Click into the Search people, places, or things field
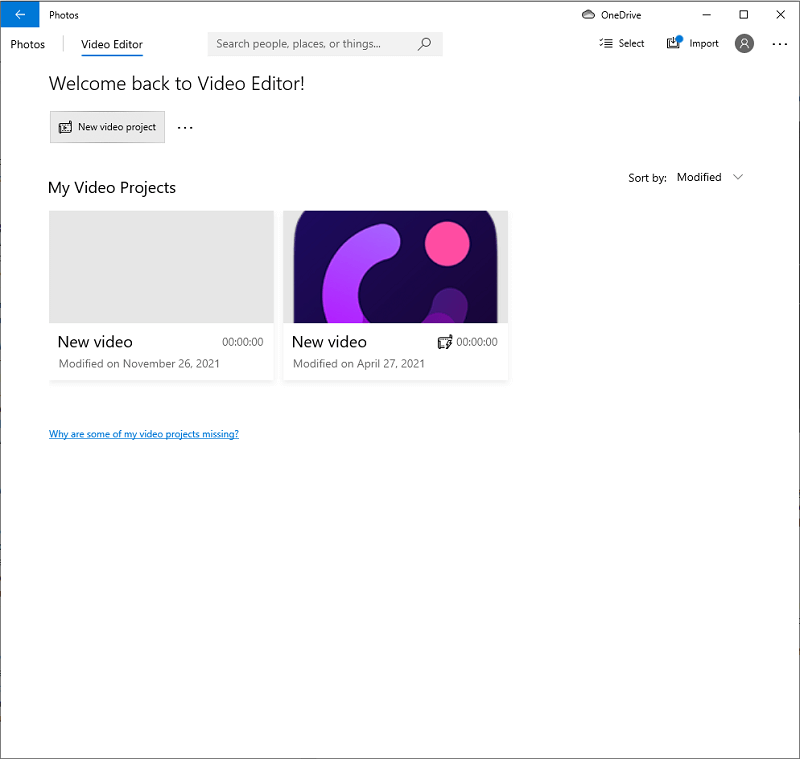Viewport: 800px width, 759px height. pos(325,44)
